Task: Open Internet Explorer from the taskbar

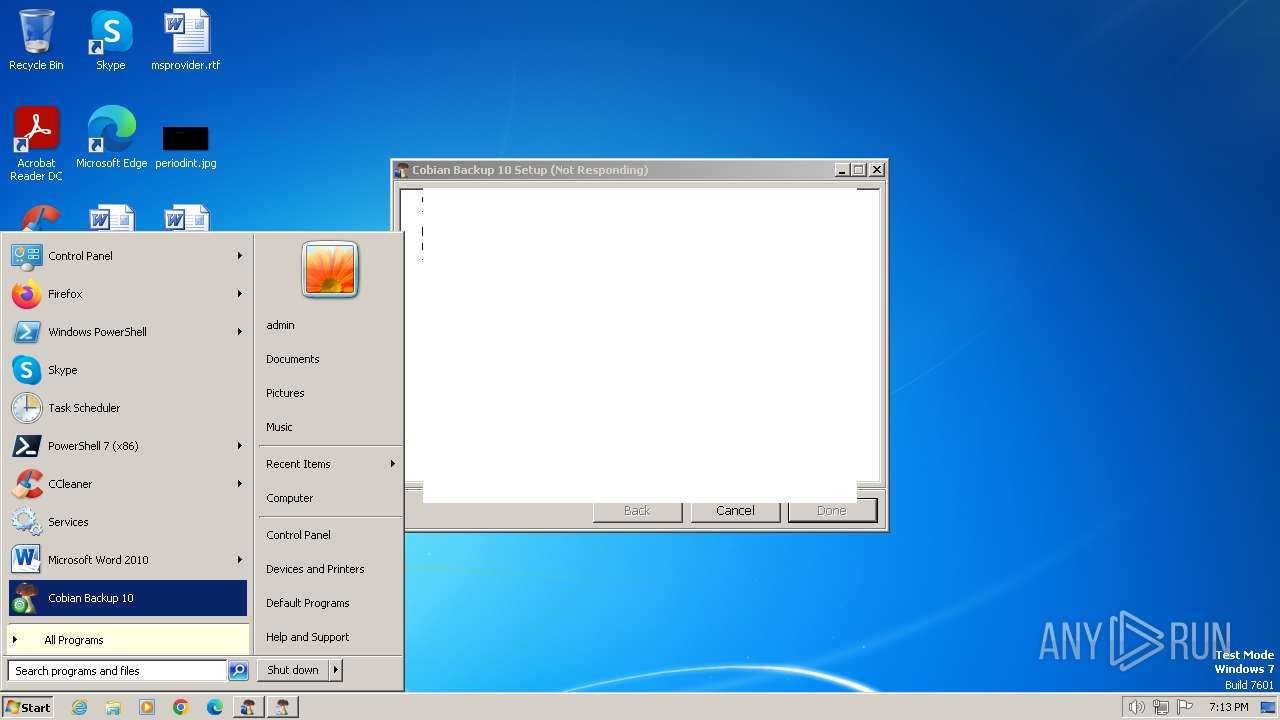Action: (80, 707)
